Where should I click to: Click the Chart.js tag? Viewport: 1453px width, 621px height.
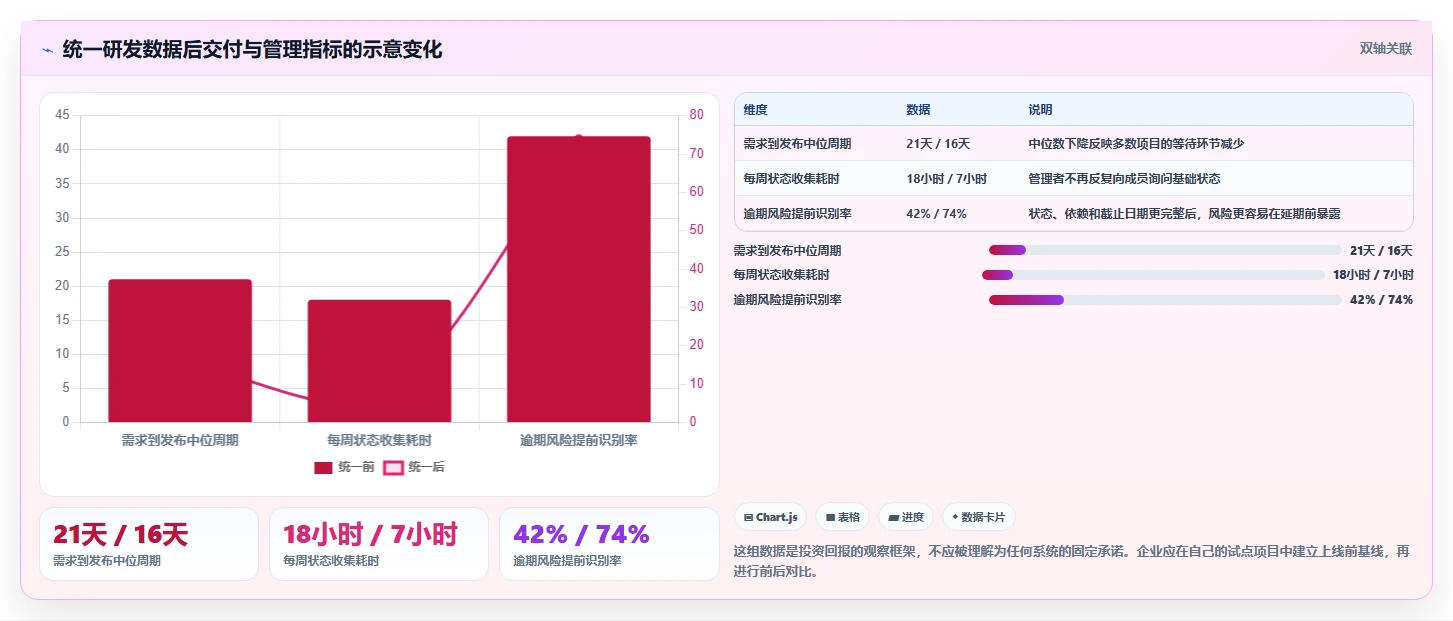point(770,517)
